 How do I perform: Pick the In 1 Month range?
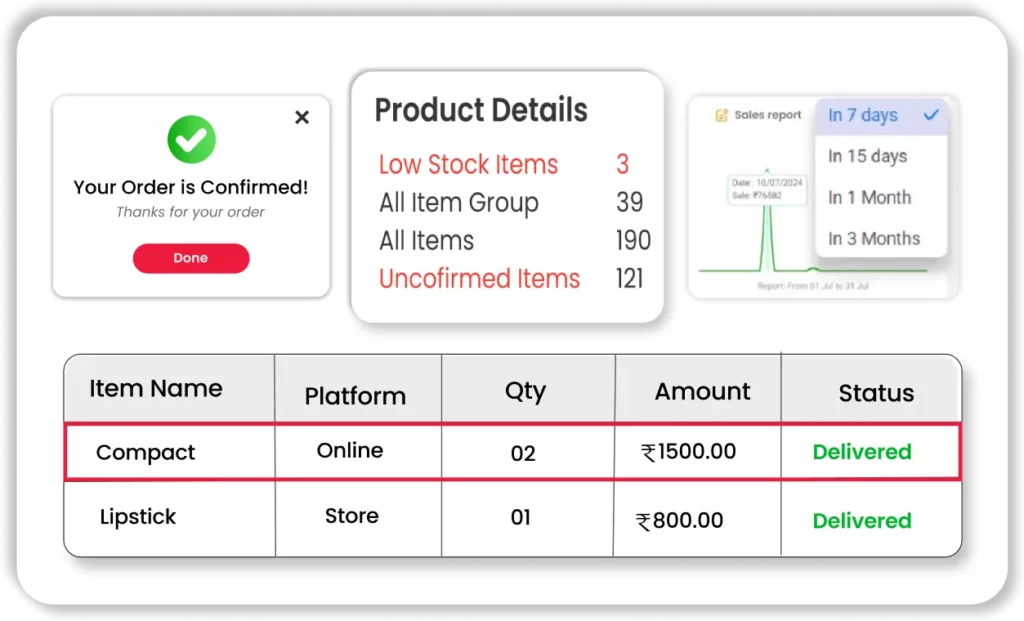(x=869, y=197)
